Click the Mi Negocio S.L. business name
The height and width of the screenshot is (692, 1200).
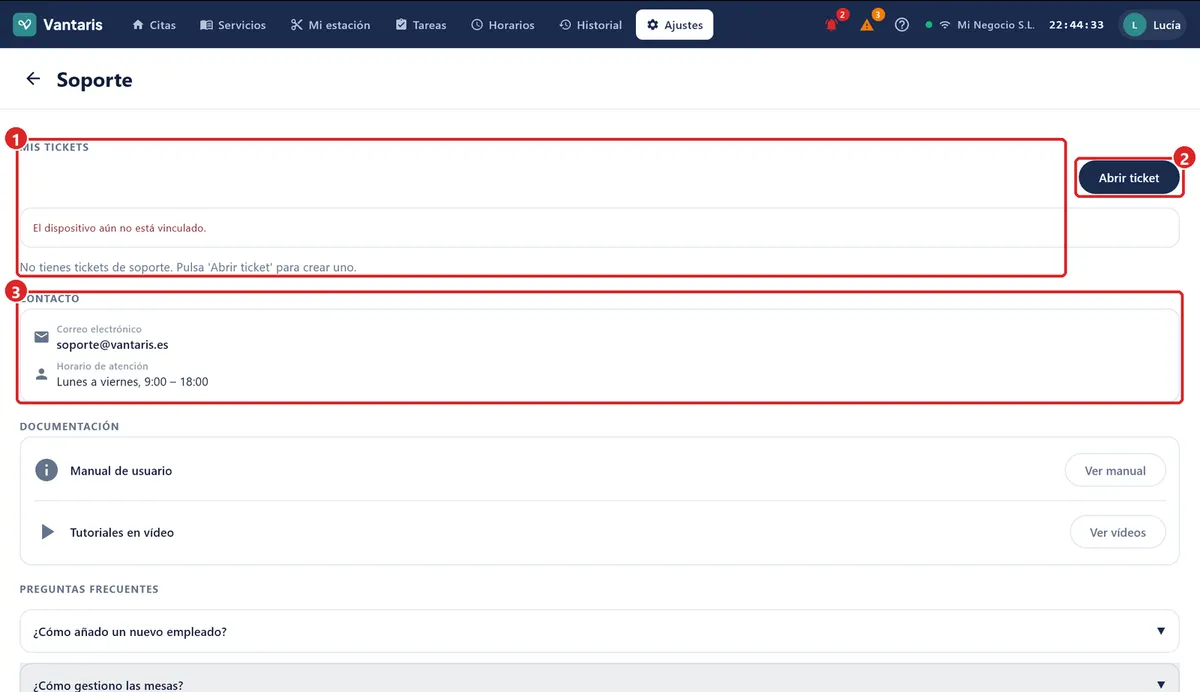coord(996,25)
